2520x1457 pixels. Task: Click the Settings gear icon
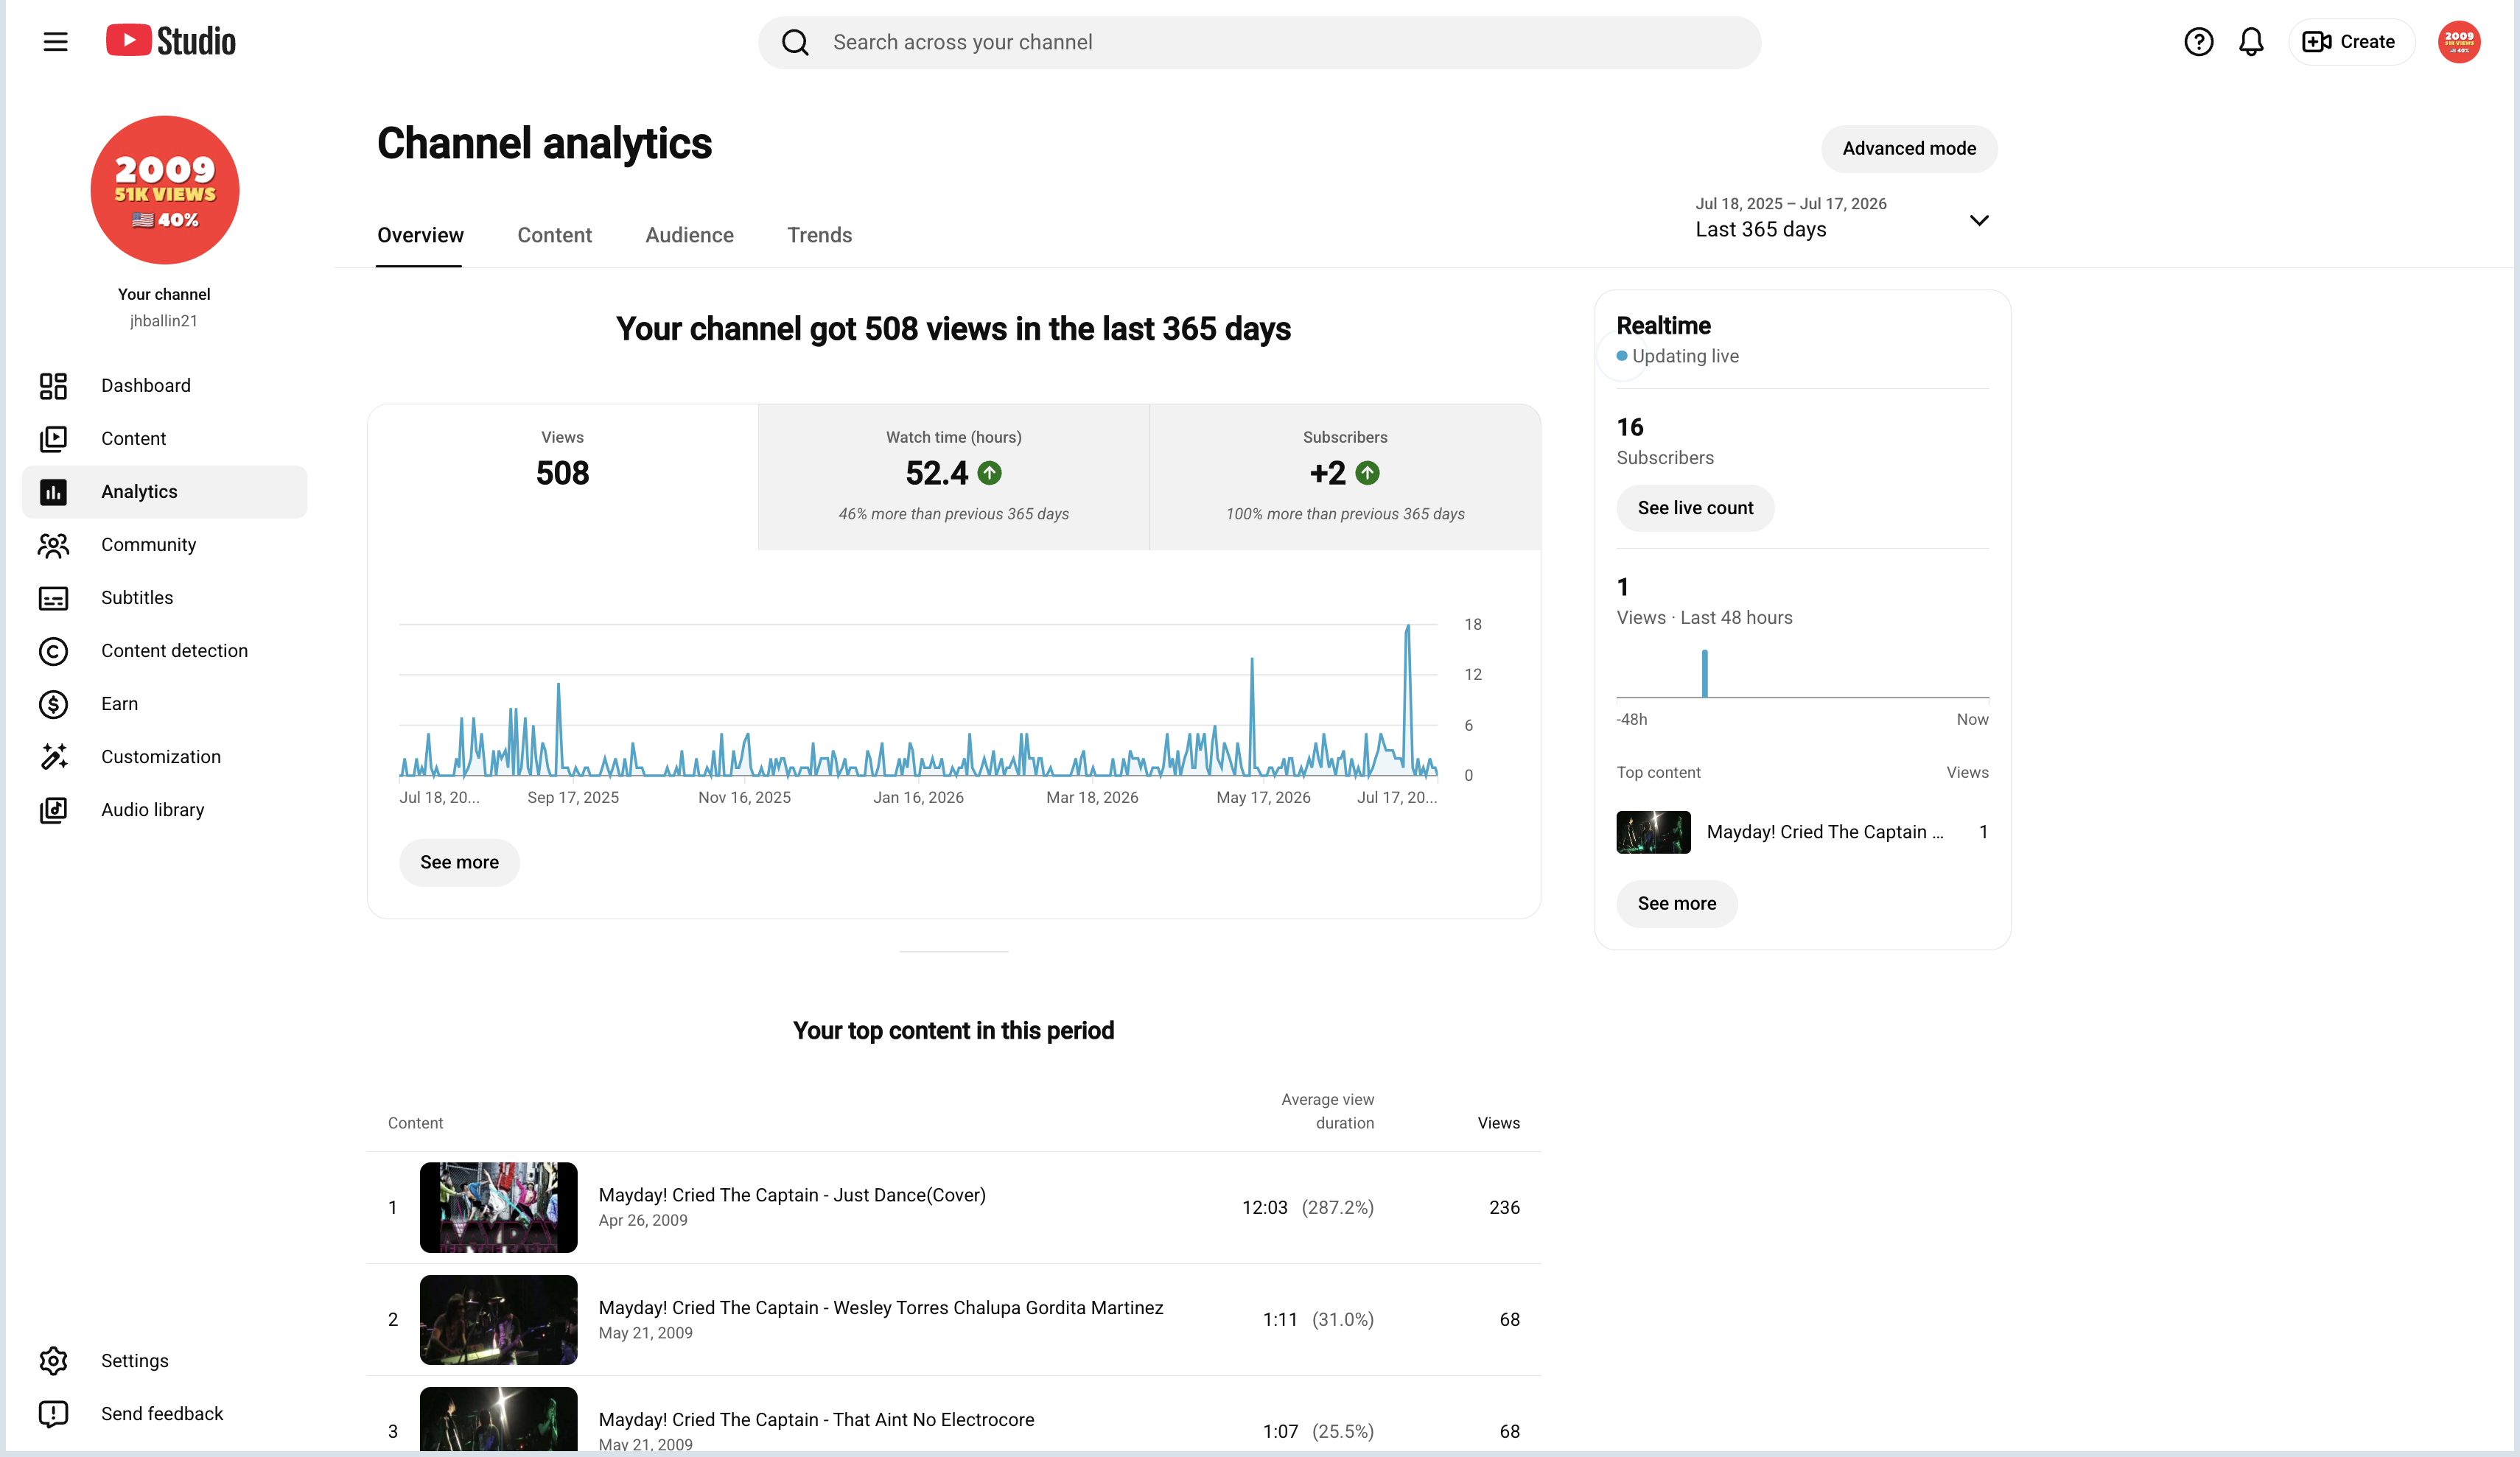[53, 1361]
